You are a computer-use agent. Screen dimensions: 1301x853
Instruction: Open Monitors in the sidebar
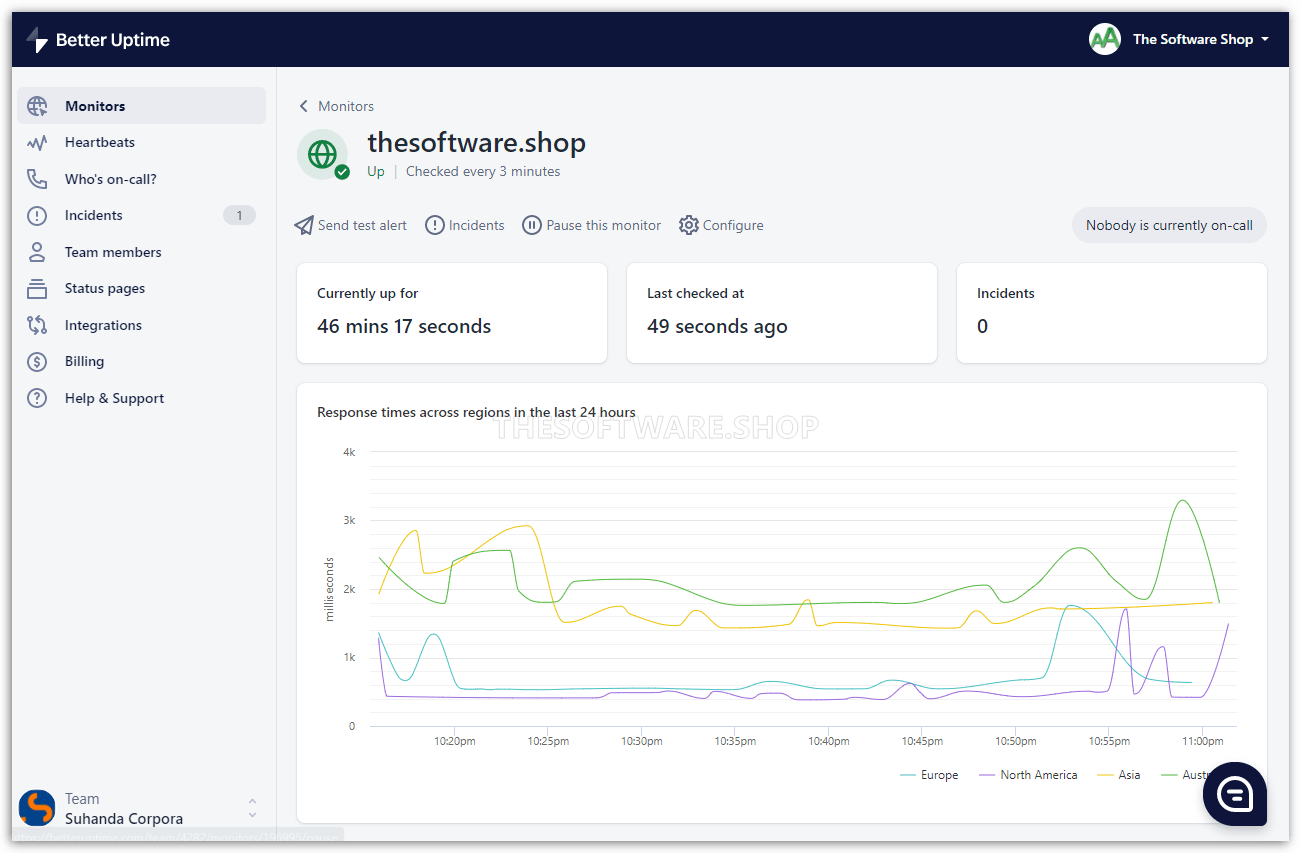141,106
